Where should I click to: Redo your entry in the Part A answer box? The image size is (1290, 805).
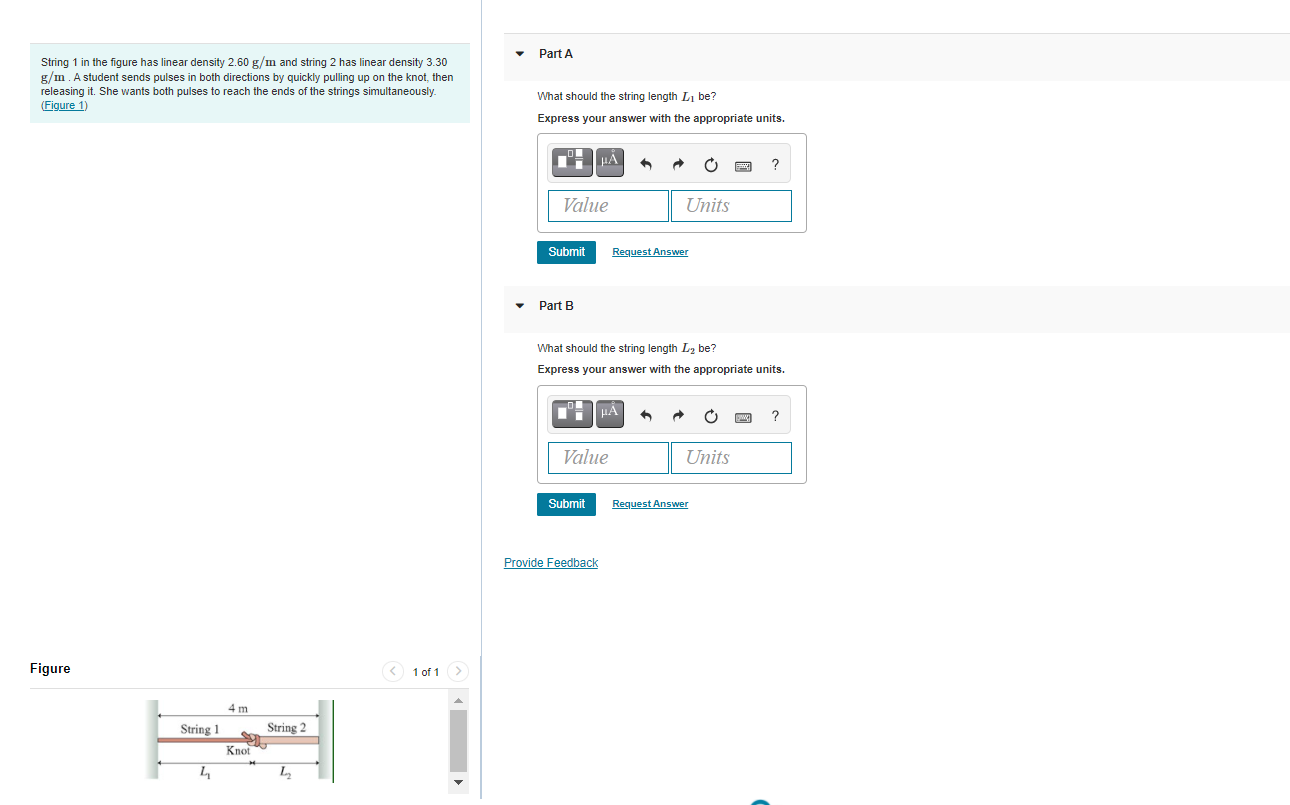point(678,163)
